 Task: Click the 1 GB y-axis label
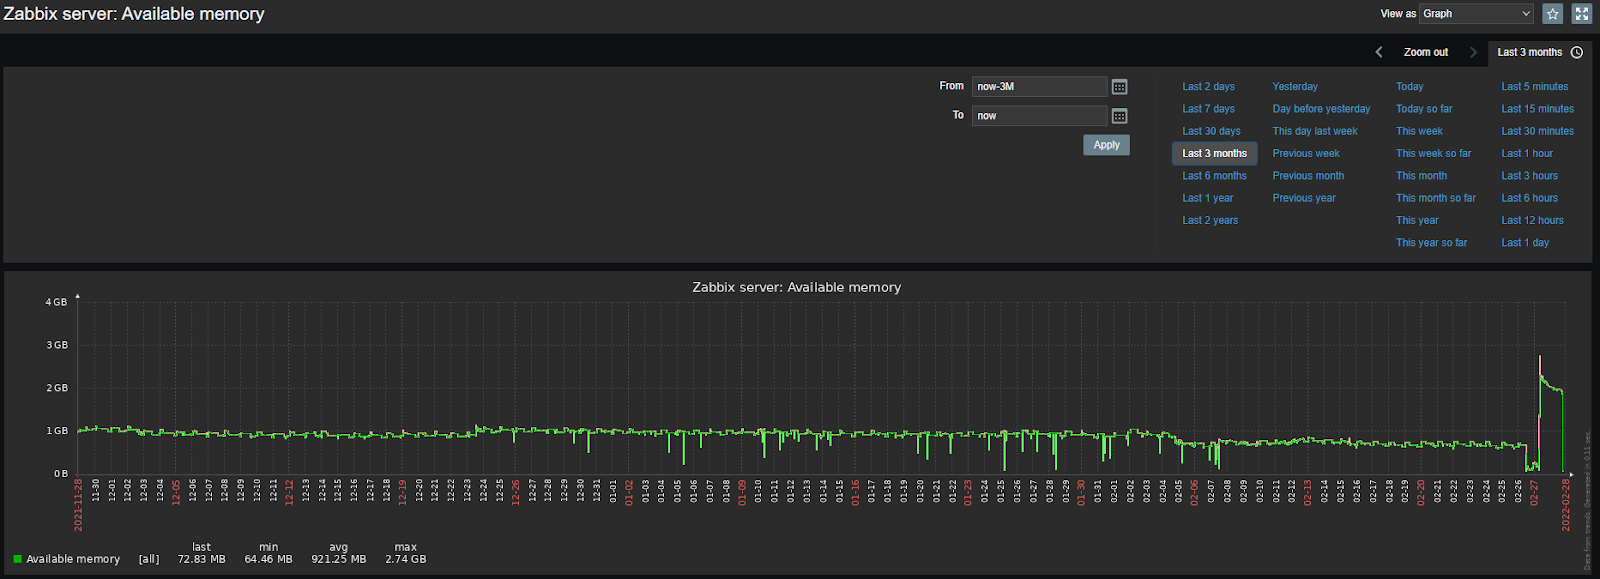(x=56, y=431)
